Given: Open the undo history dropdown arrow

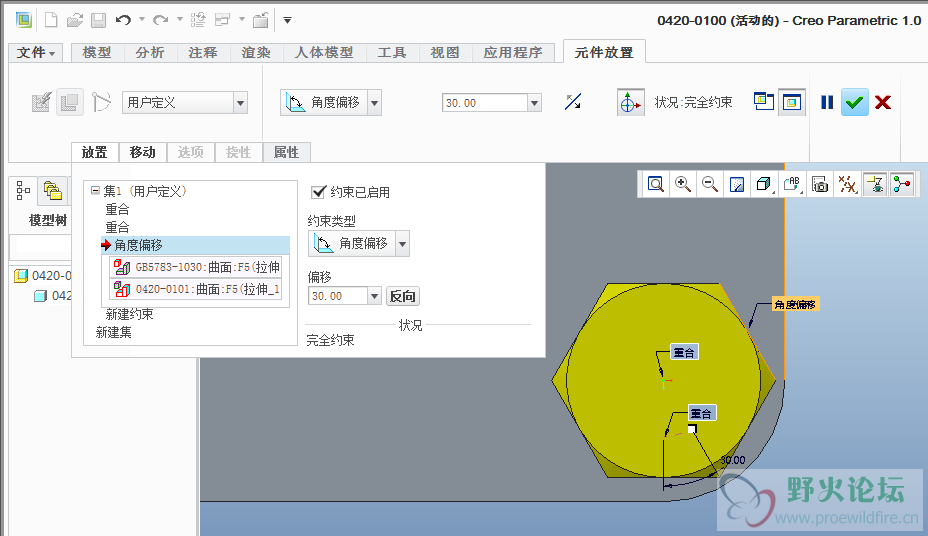Looking at the screenshot, I should point(142,20).
